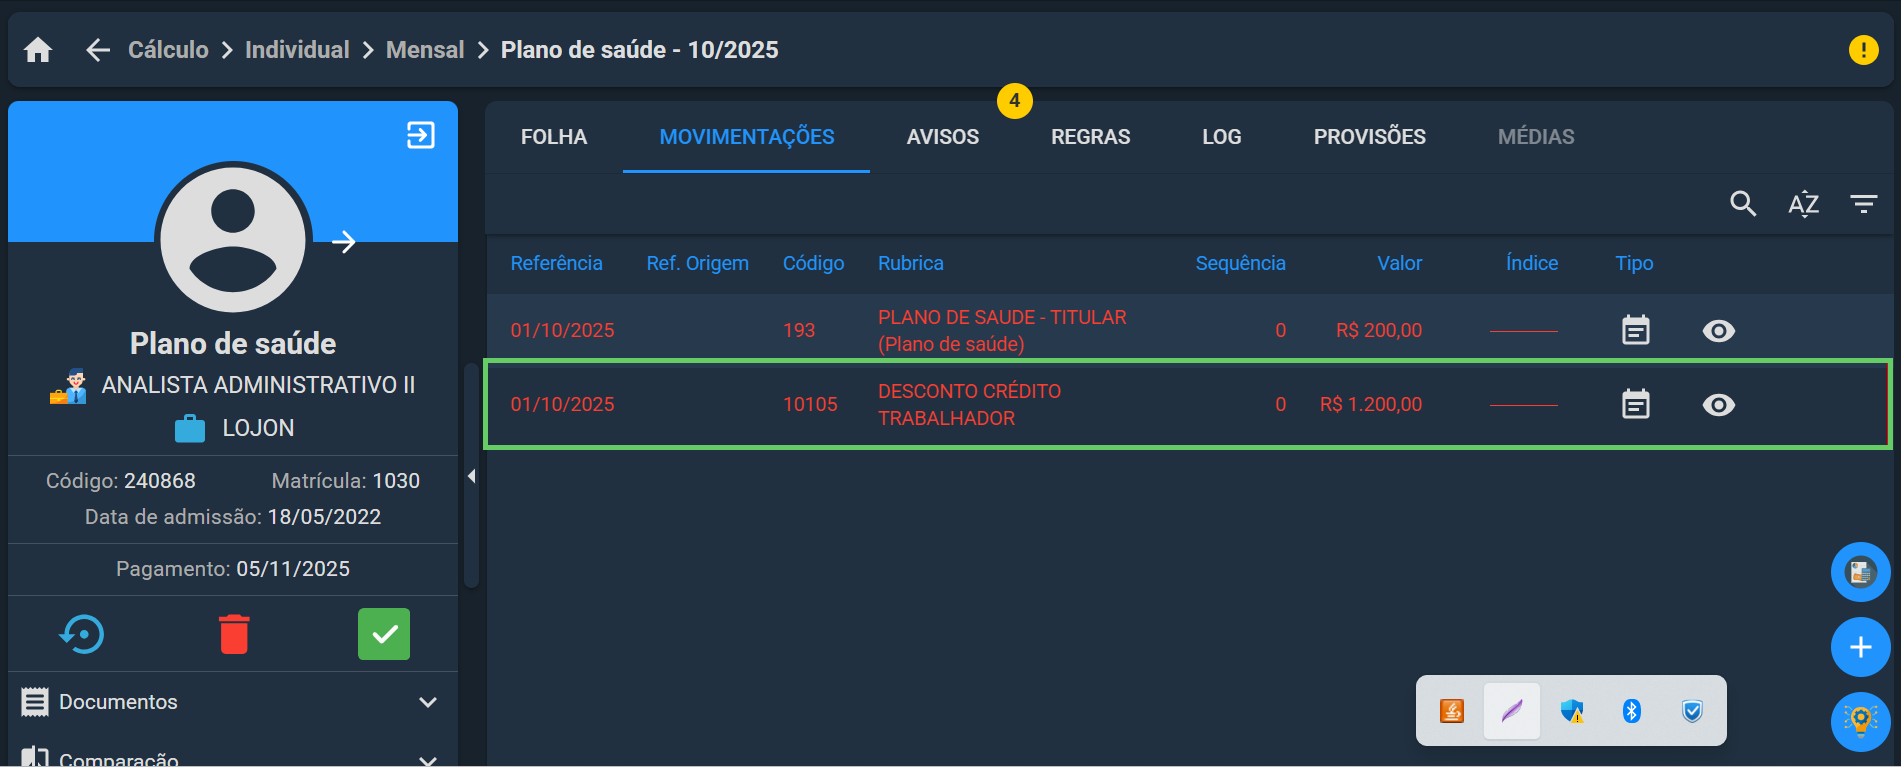This screenshot has height=767, width=1901.
Task: Click the recalculate refresh icon
Action: 82,634
